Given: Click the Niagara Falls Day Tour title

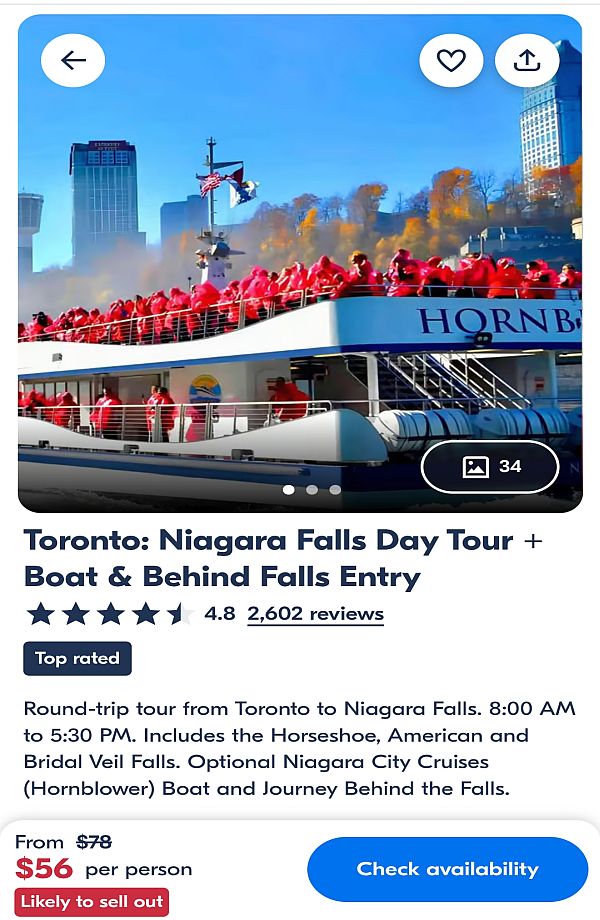Looking at the screenshot, I should [x=283, y=558].
